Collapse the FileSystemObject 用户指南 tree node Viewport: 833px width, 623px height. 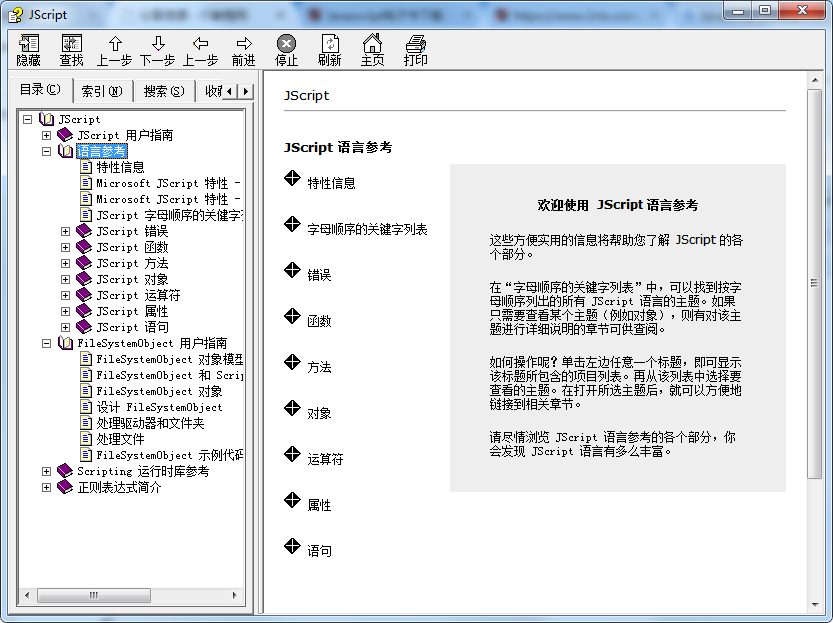(x=46, y=343)
